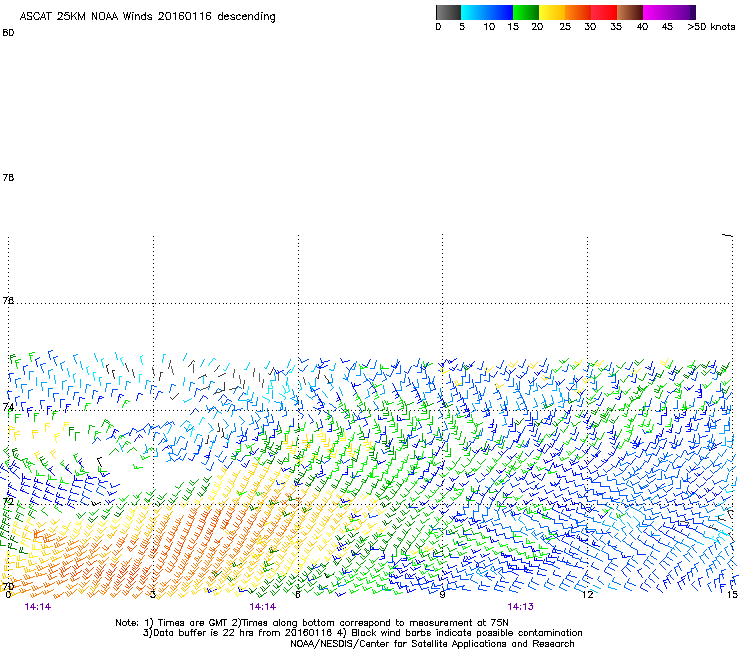The width and height of the screenshot is (740, 650).
Task: Click the "10" label under the color scale
Action: 489,27
